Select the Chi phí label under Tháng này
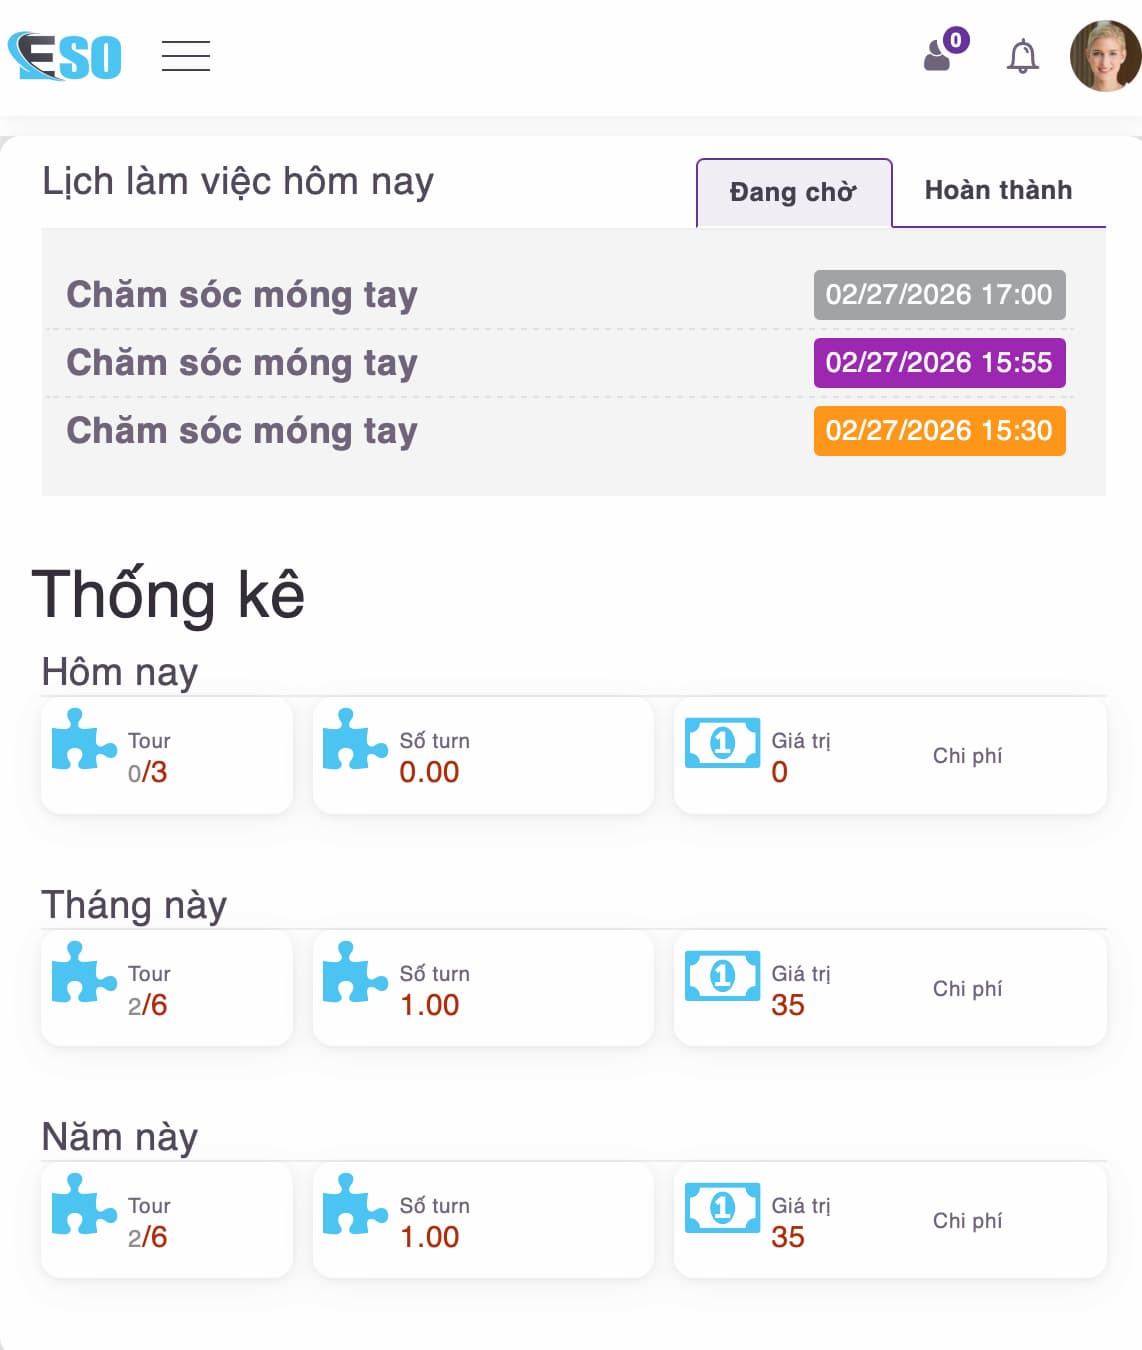The image size is (1142, 1350). pos(966,989)
